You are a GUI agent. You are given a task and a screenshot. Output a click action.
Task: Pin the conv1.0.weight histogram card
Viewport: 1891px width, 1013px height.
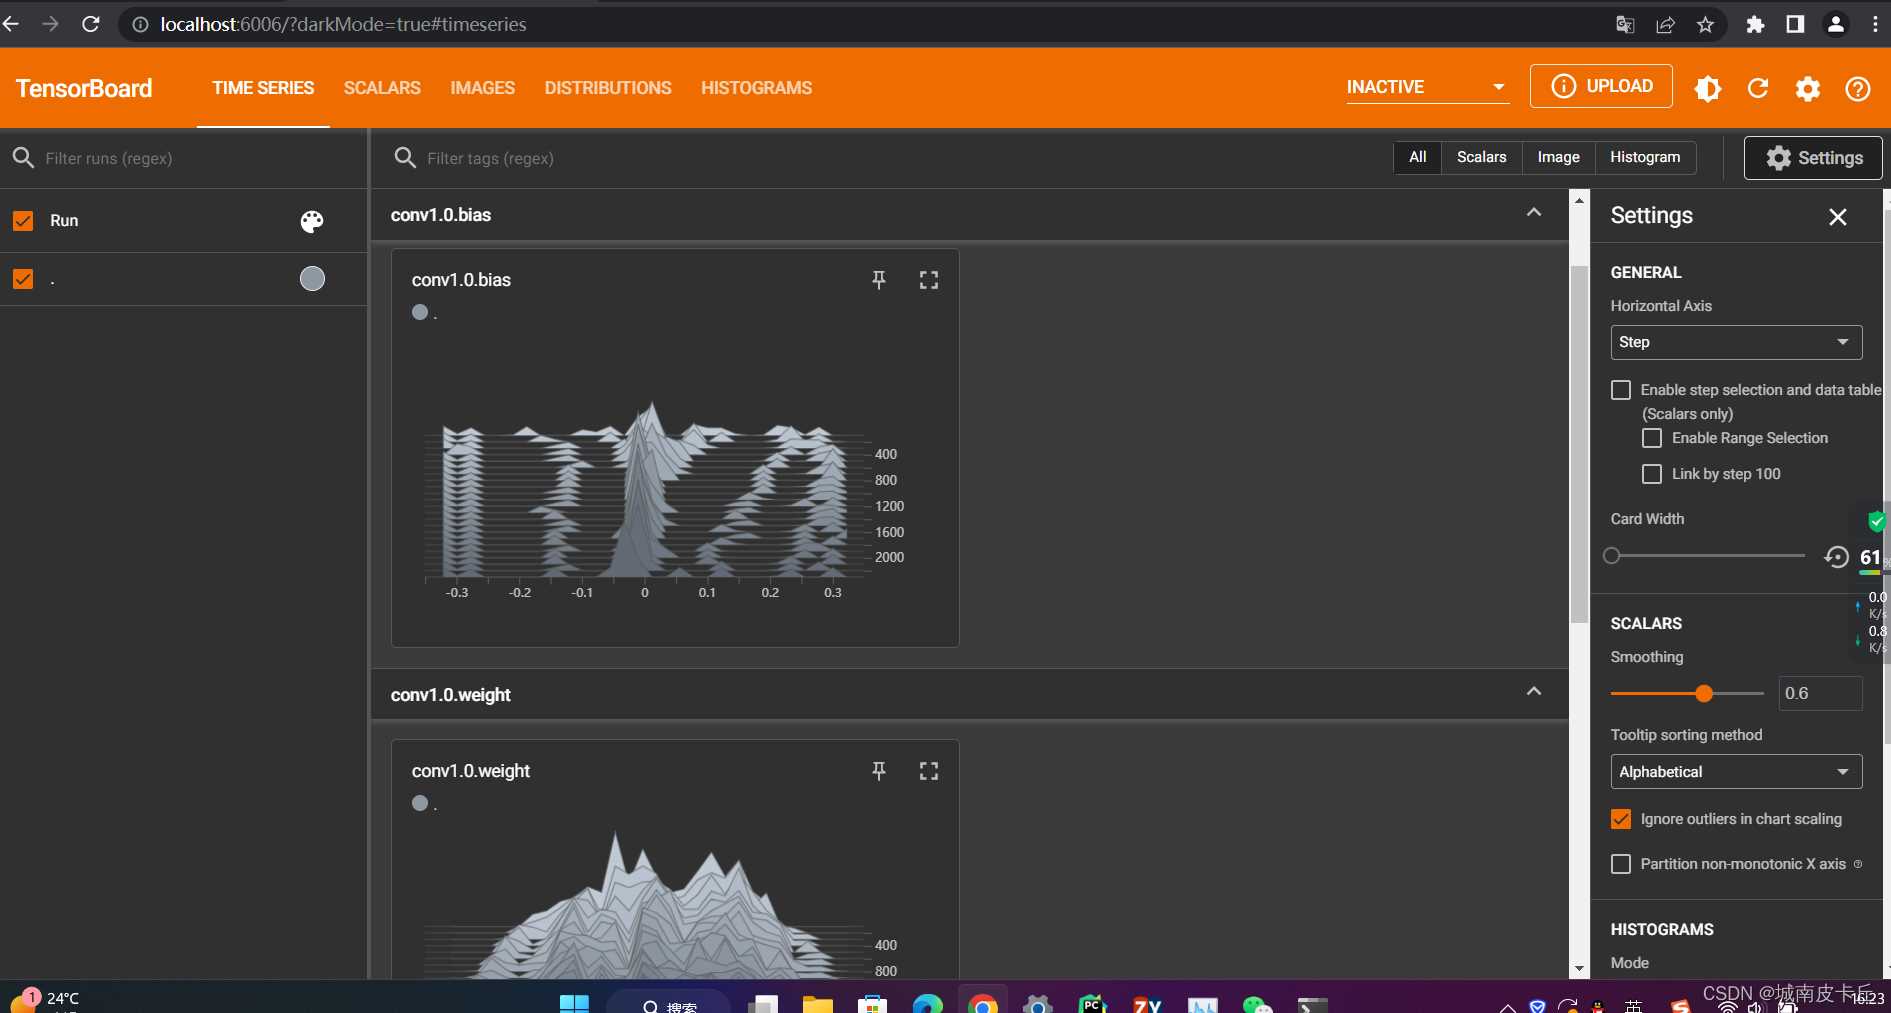[x=878, y=771]
